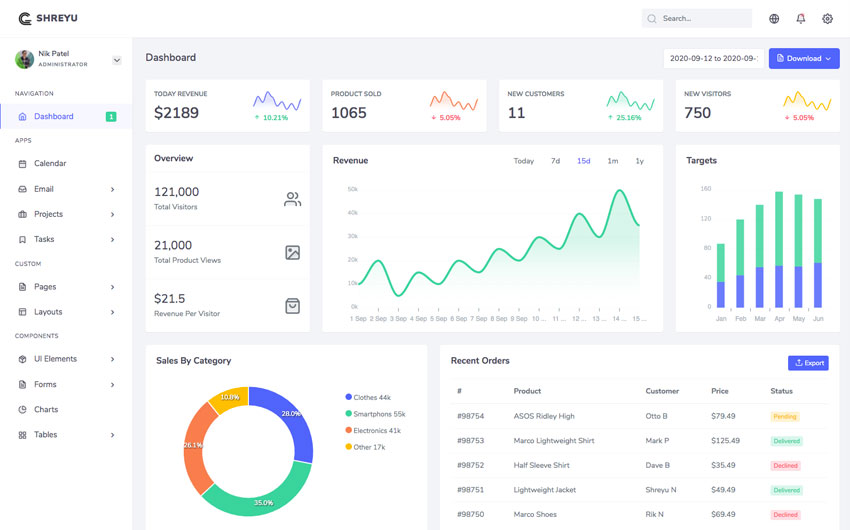
Task: Click the Calendar icon in sidebar
Action: tap(22, 164)
